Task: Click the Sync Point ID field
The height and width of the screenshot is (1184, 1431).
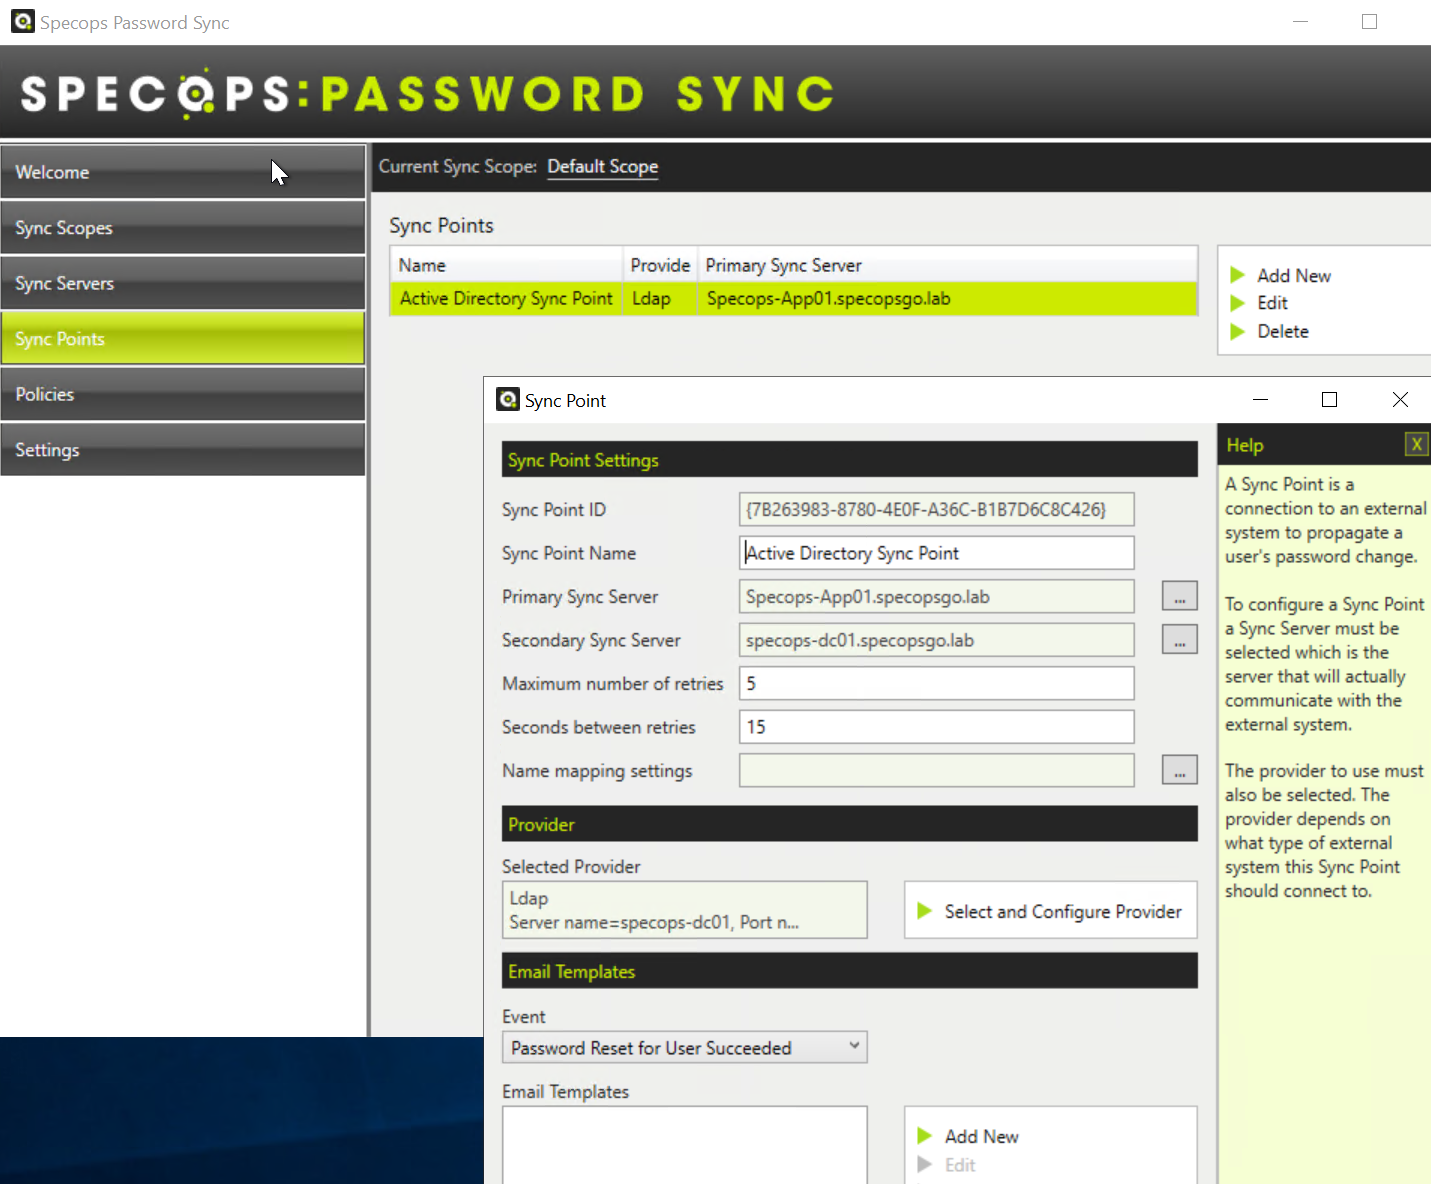Action: pos(936,509)
